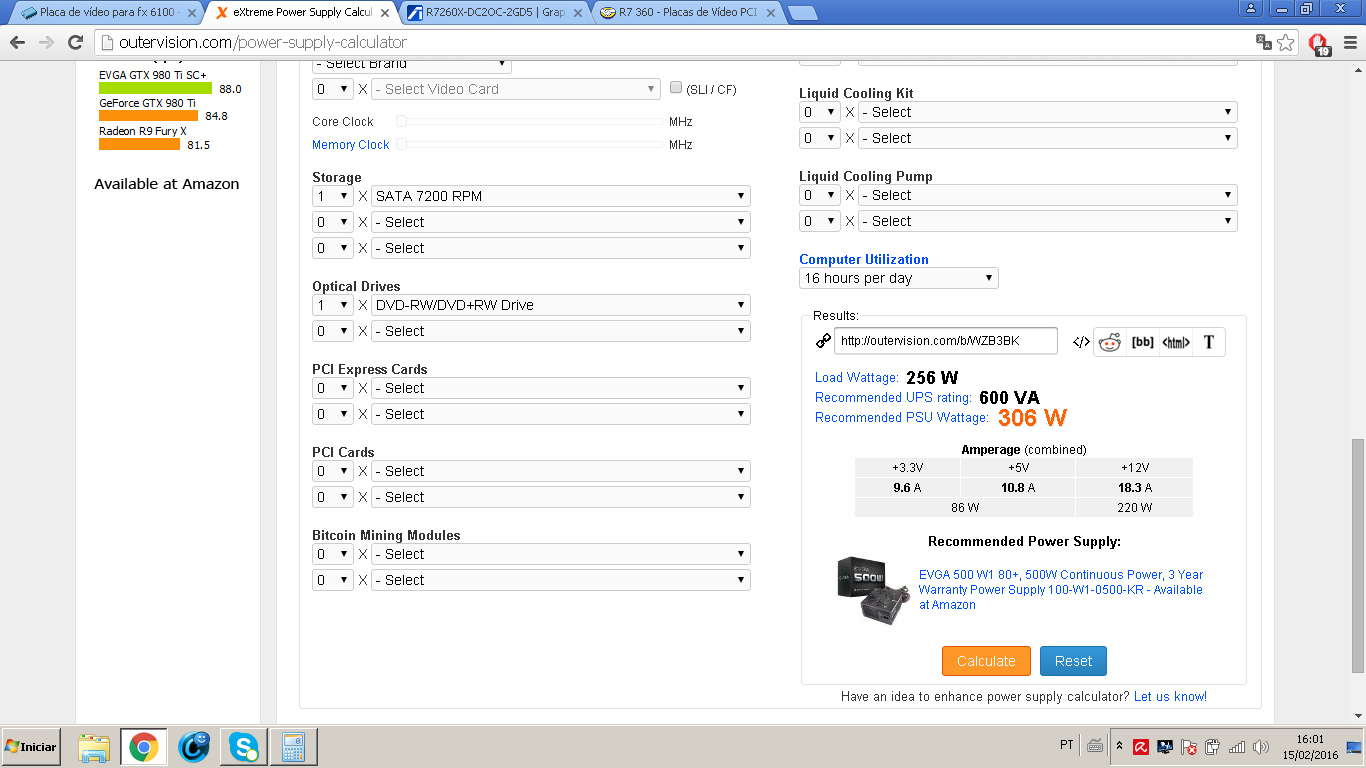Image resolution: width=1366 pixels, height=768 pixels.
Task: Open the Computer Utilization hours dropdown
Action: pyautogui.click(x=899, y=278)
